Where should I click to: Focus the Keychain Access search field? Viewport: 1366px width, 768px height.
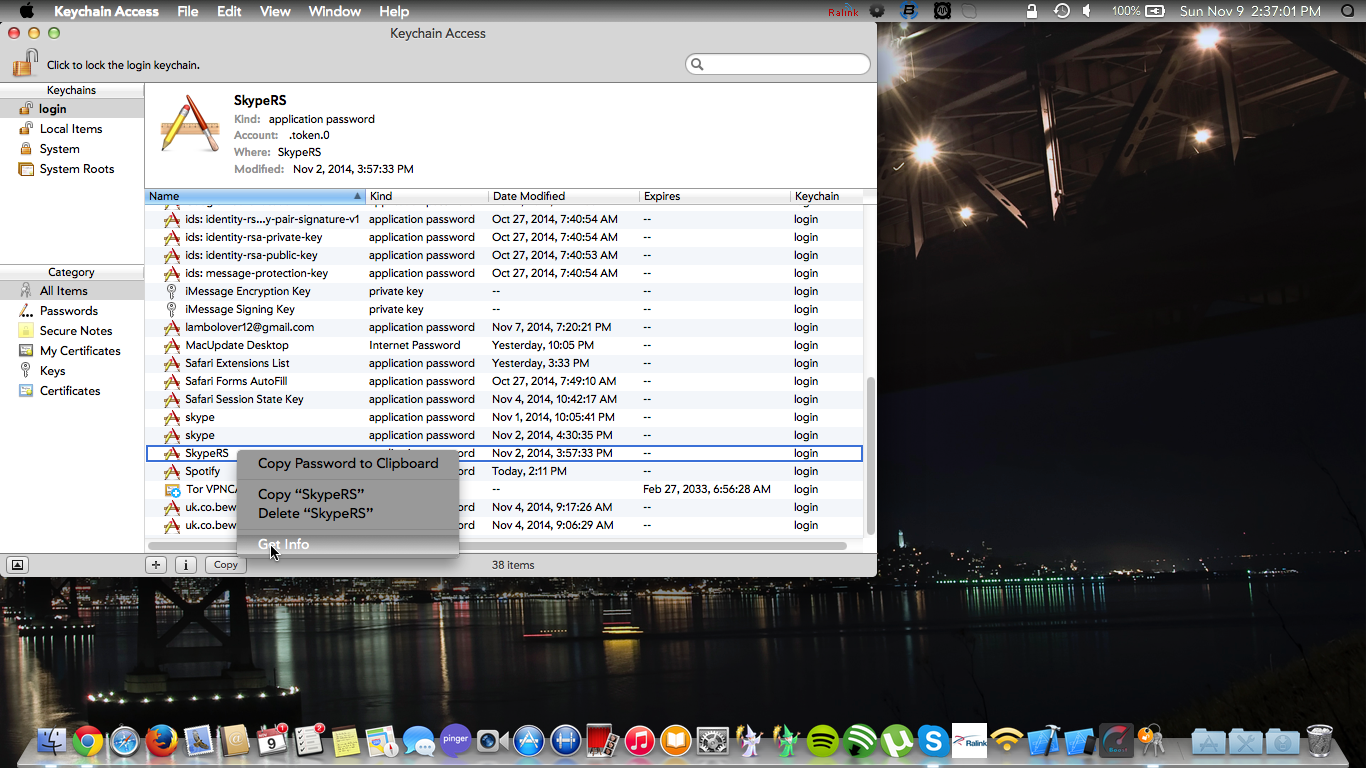(x=778, y=64)
